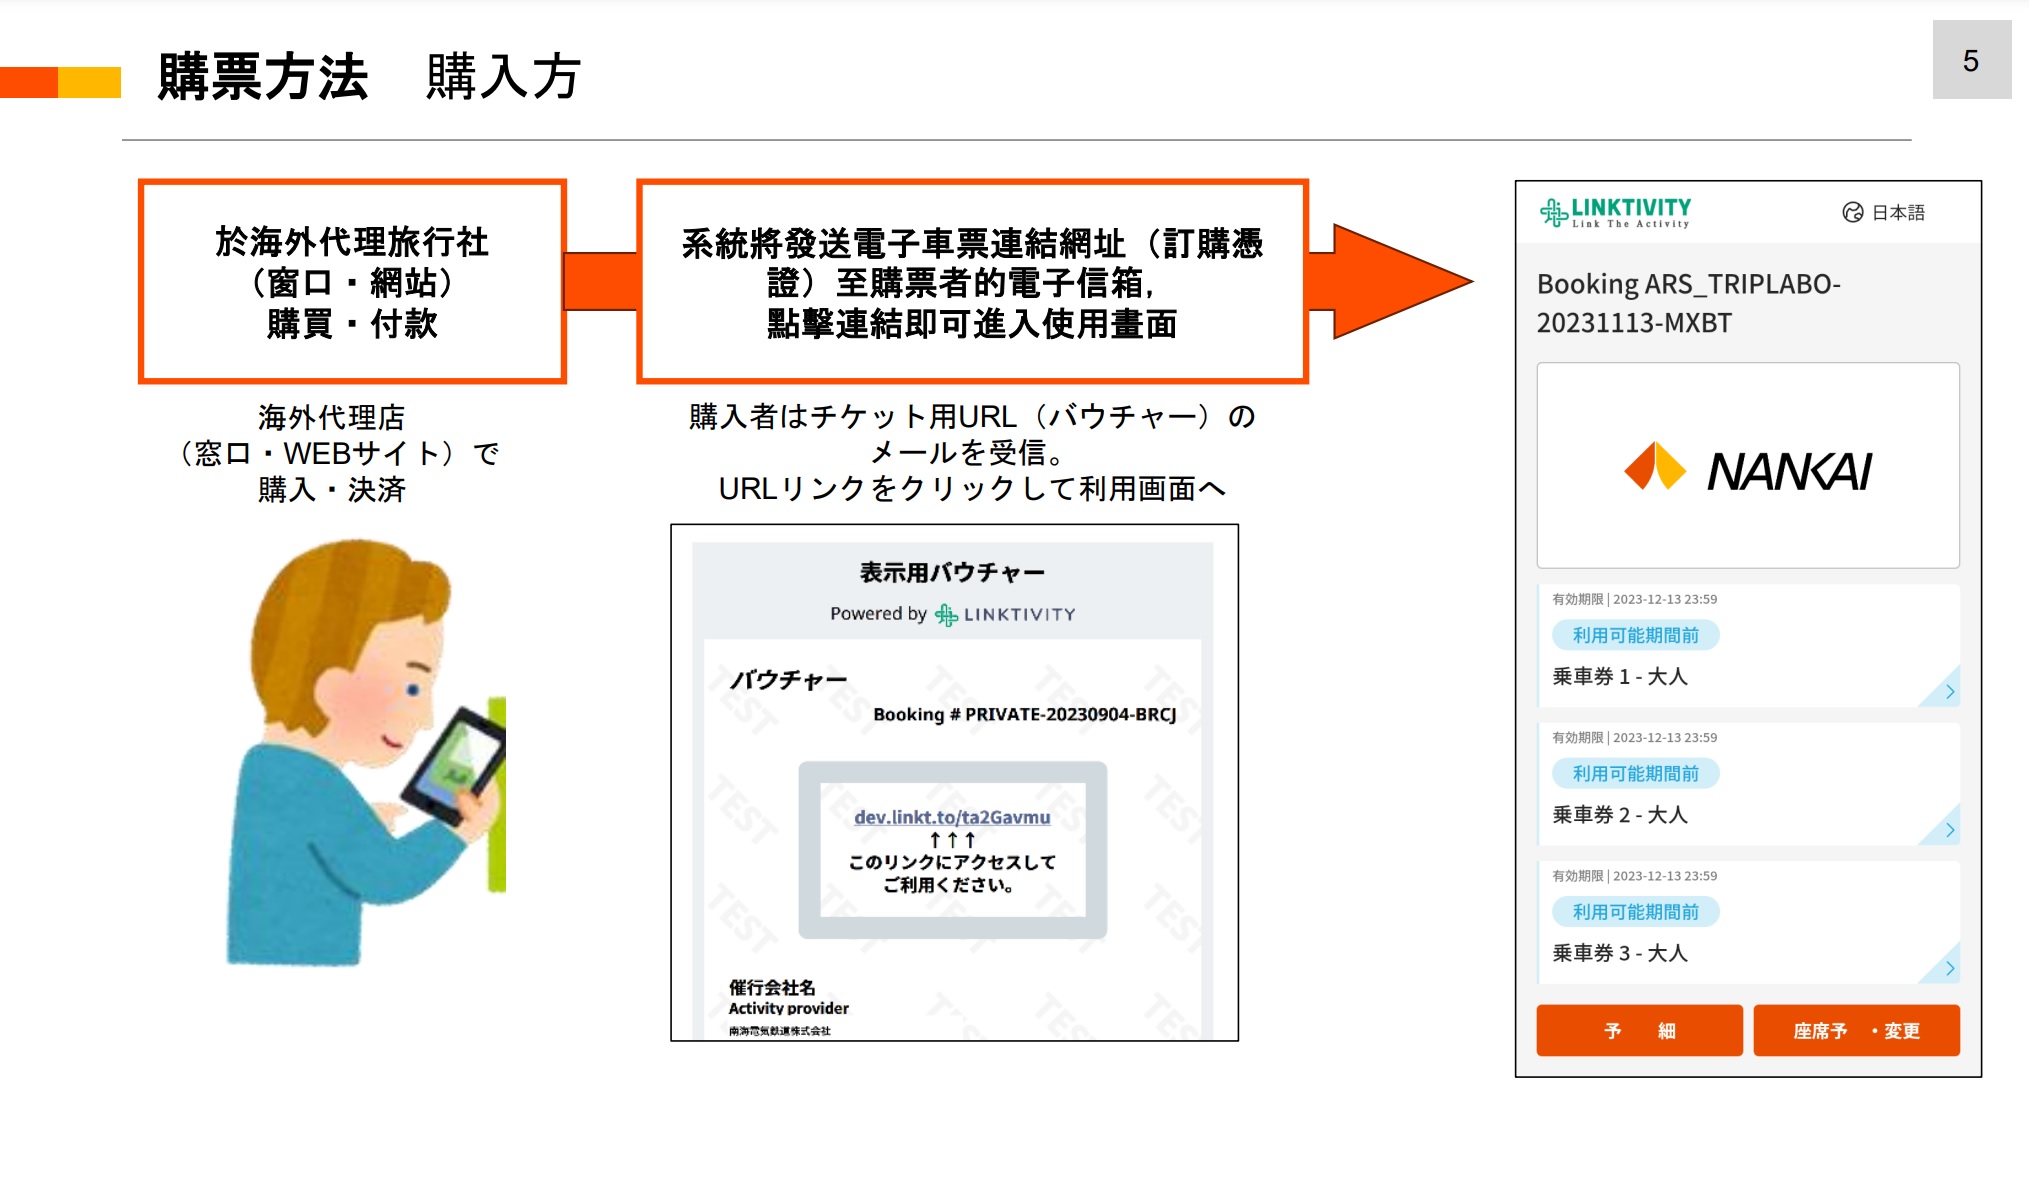Click the 座席予・変更 orange button
2038x1203 pixels.
point(1856,1030)
